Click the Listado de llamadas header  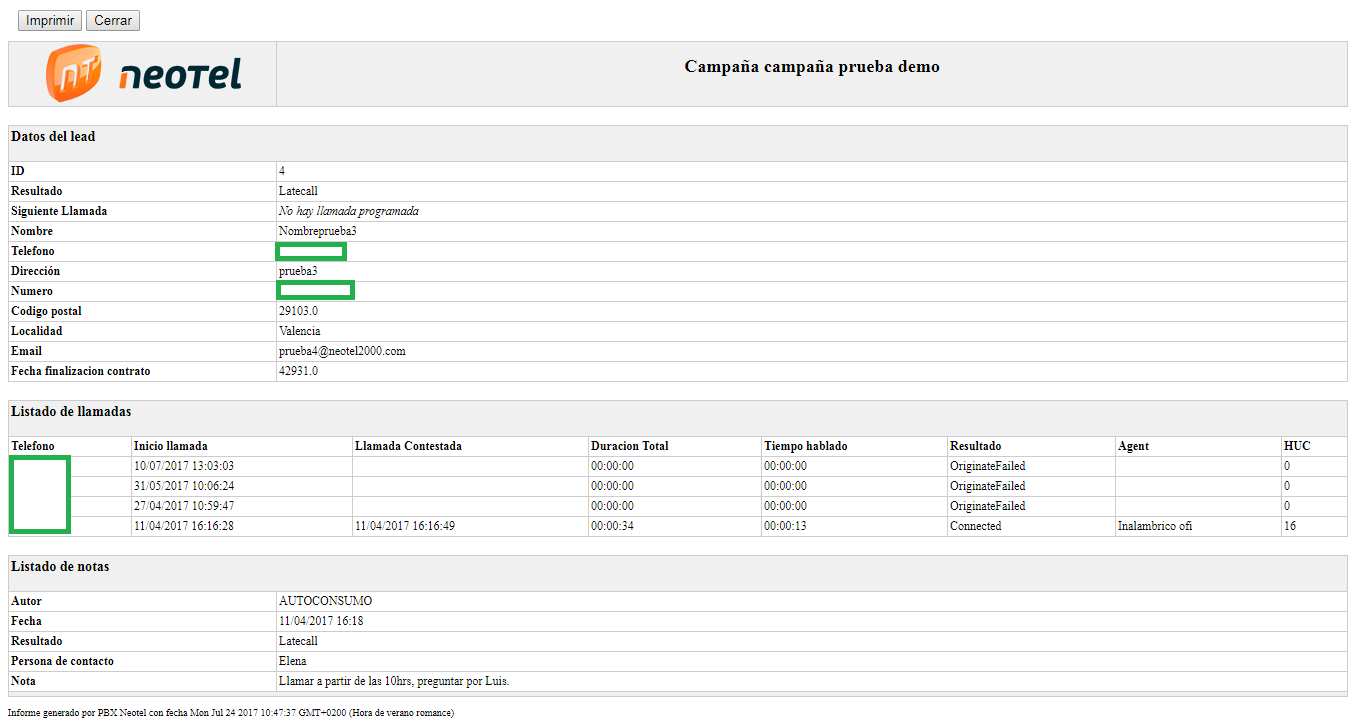(71, 412)
